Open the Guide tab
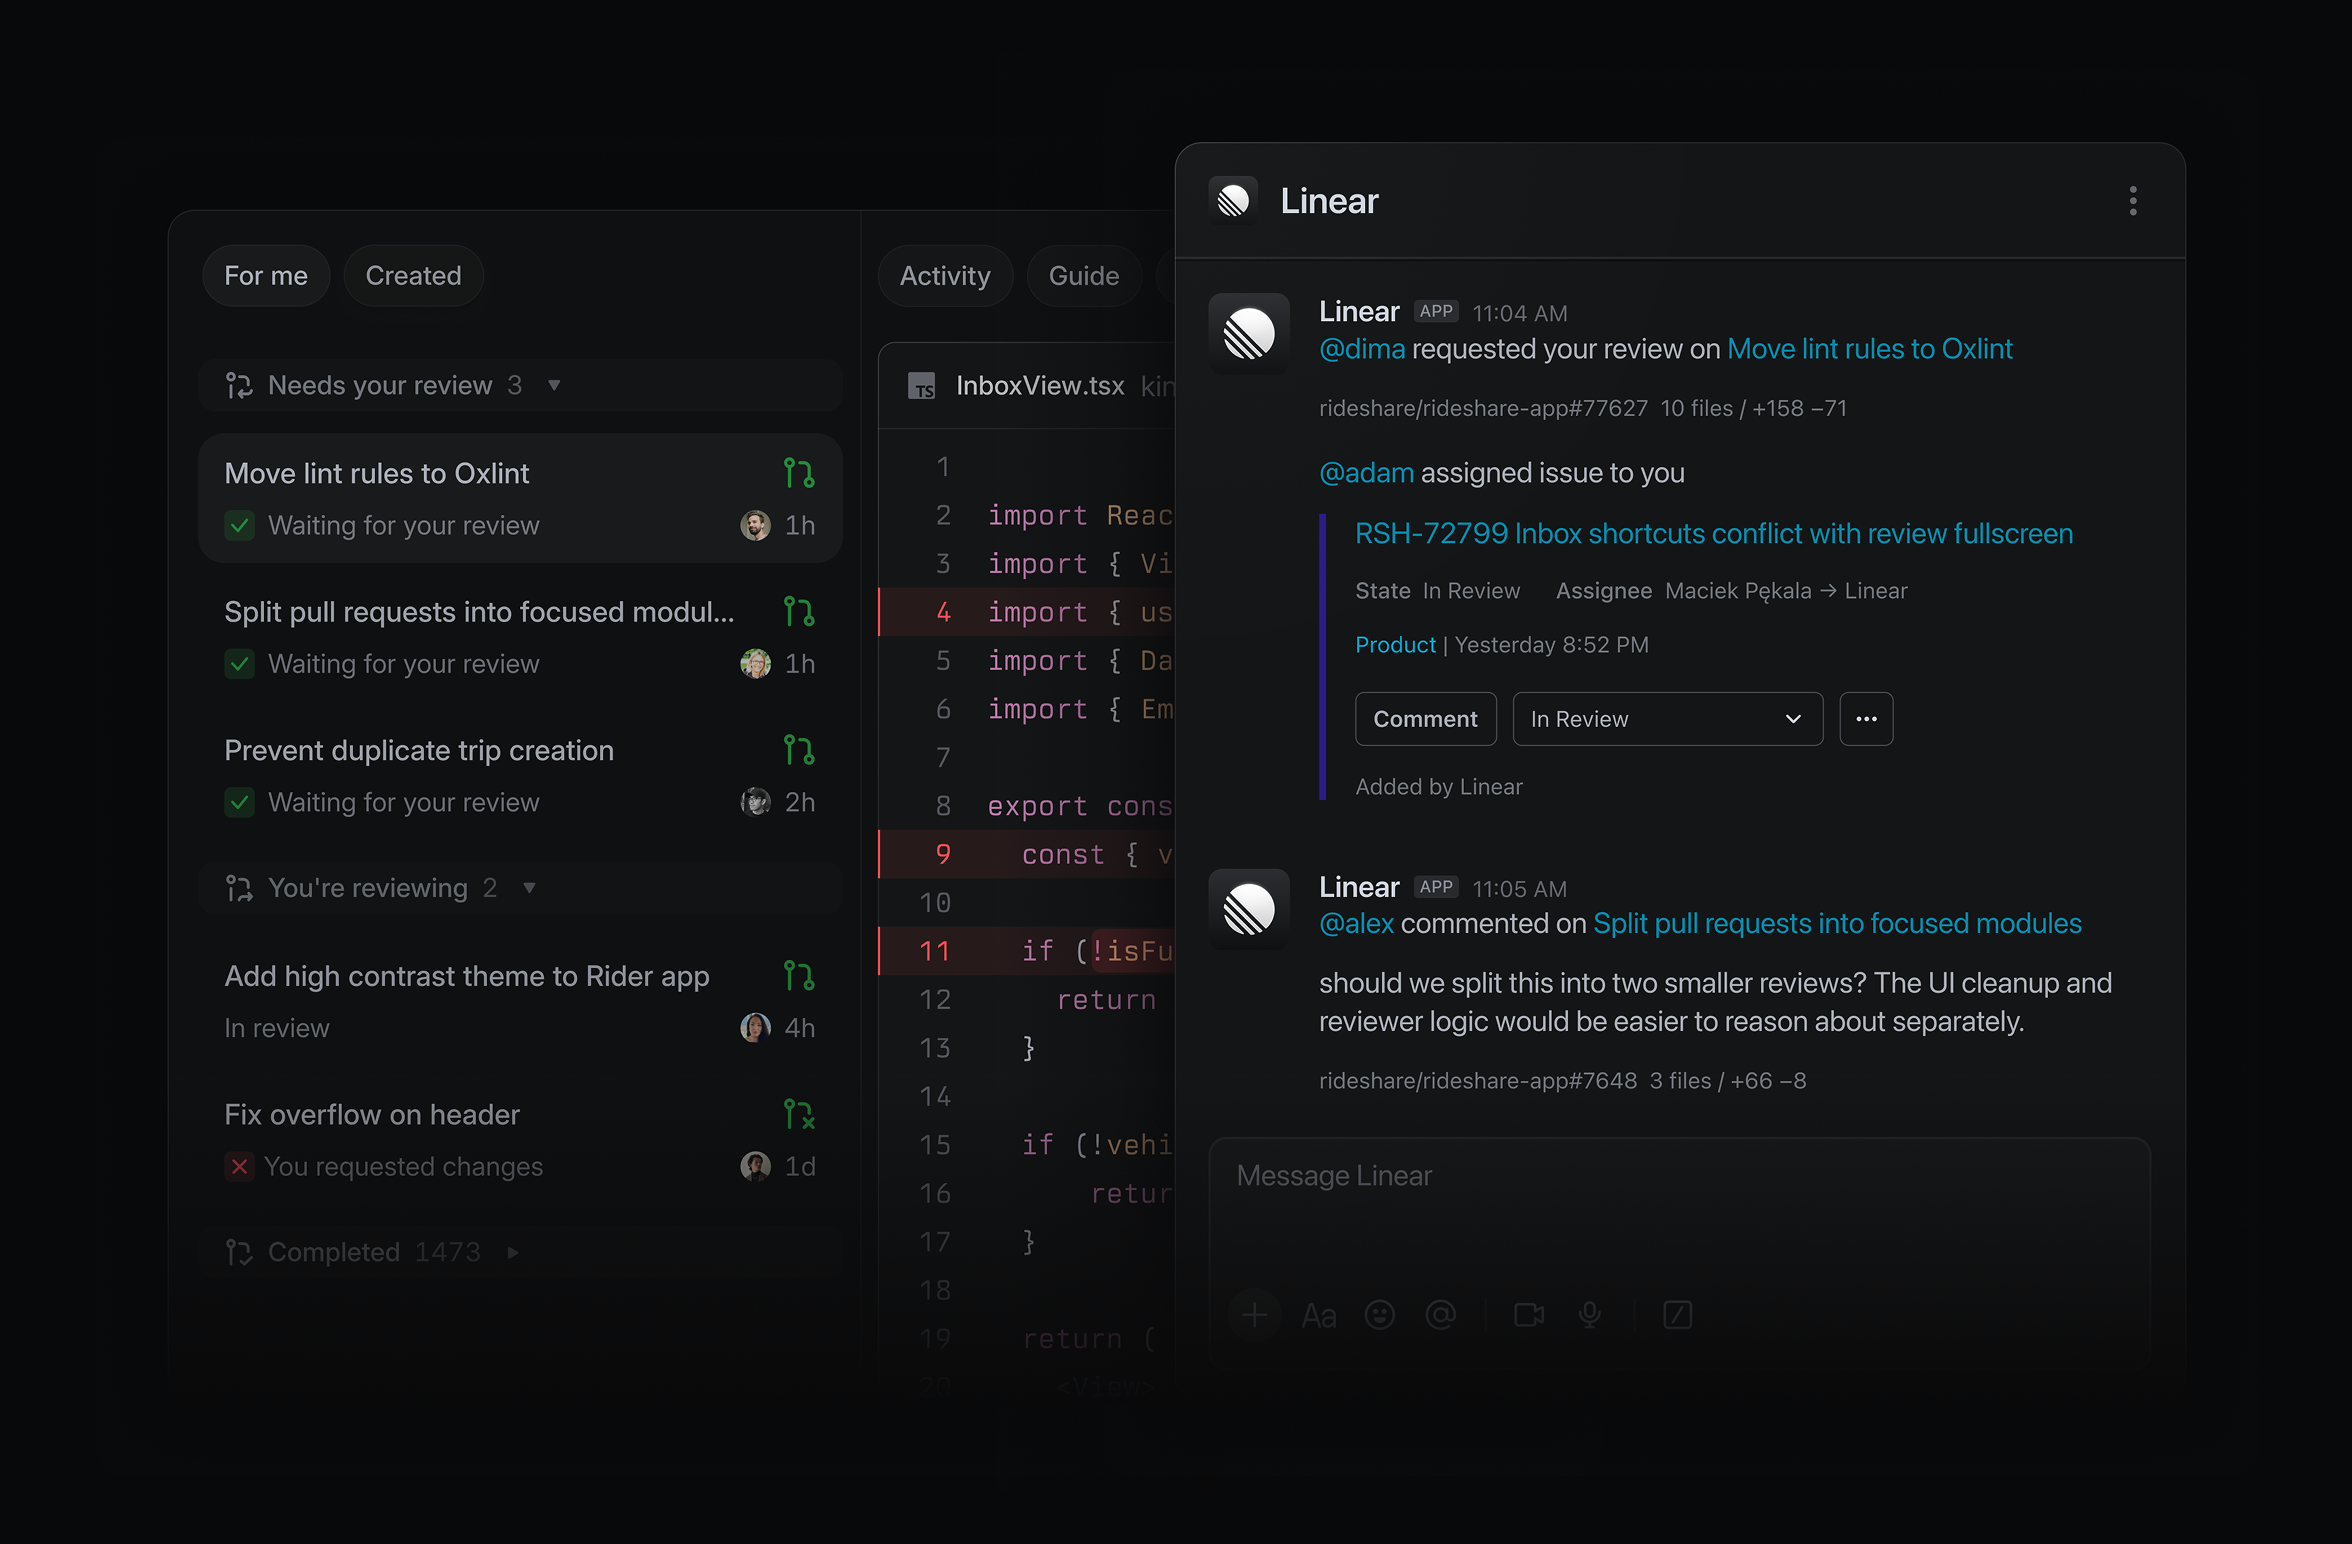Screen dimensions: 2352x1544 (x=1084, y=276)
